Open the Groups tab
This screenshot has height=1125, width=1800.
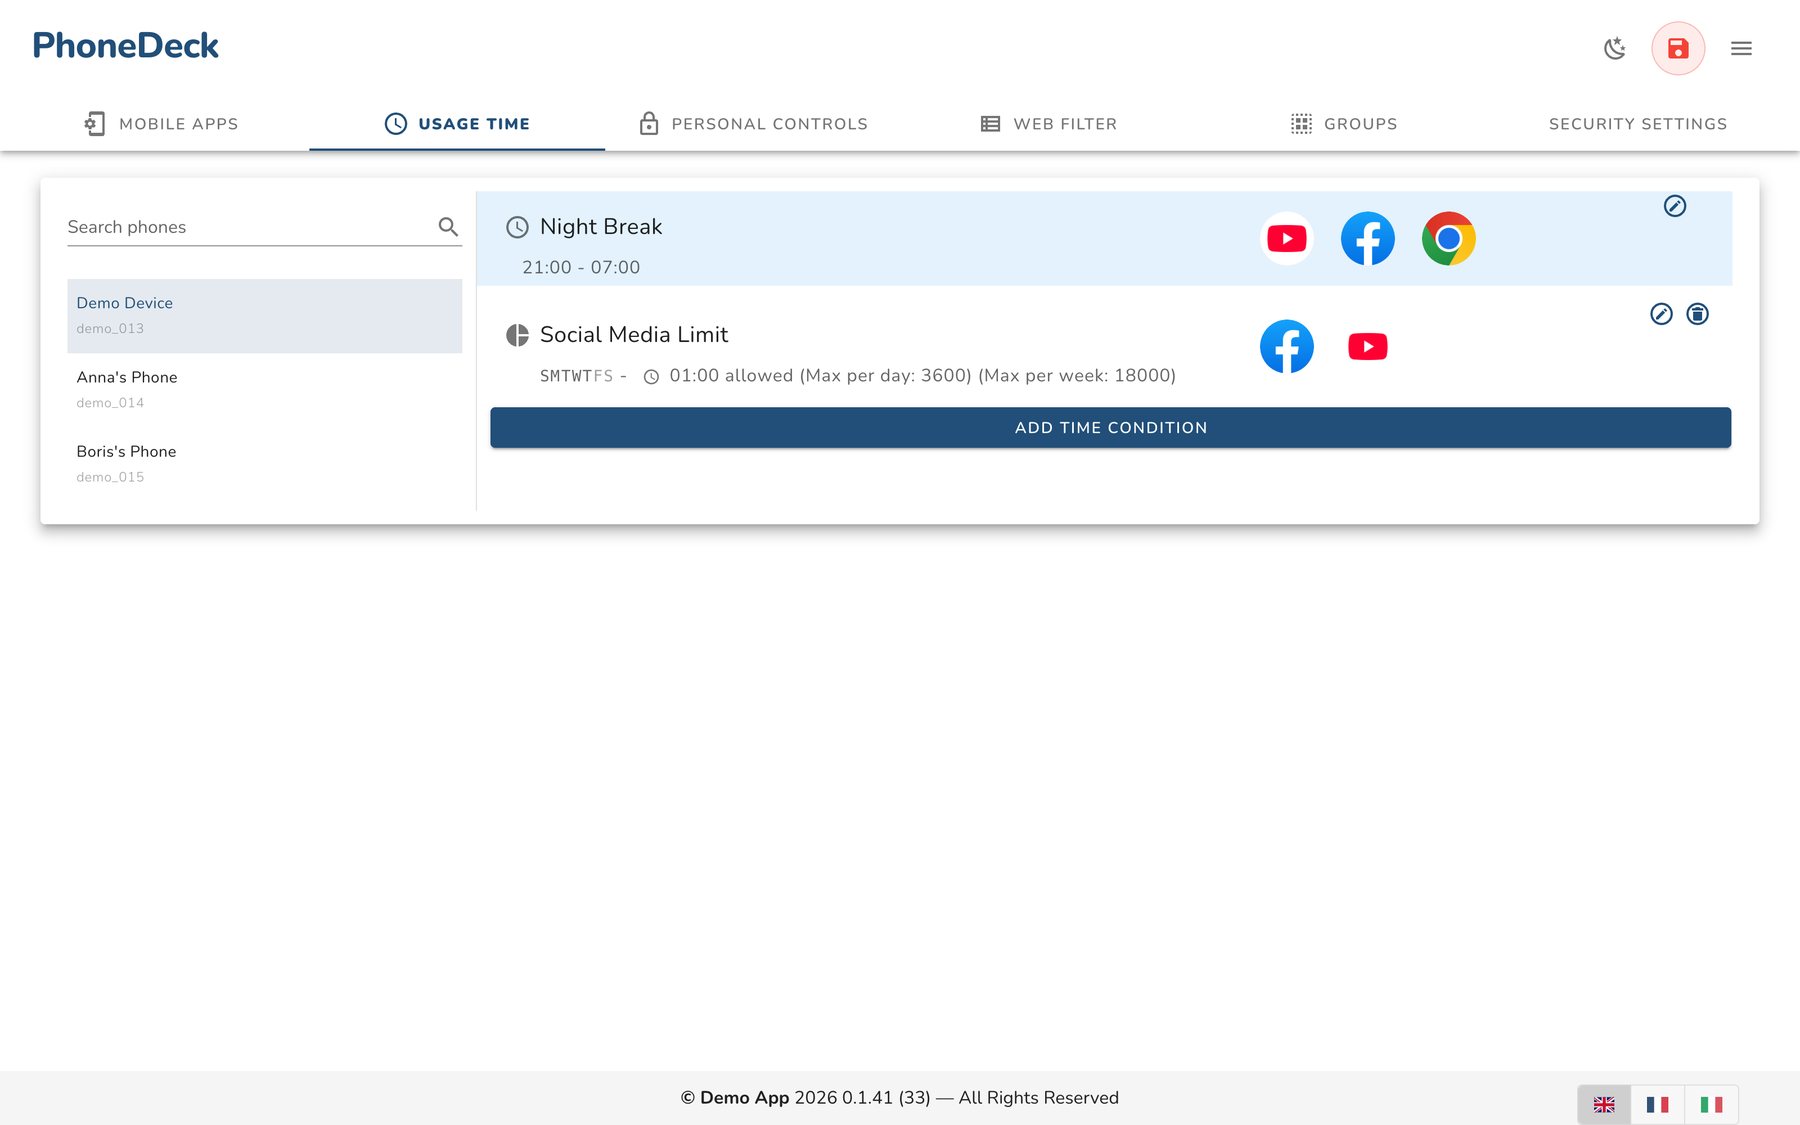(x=1344, y=124)
